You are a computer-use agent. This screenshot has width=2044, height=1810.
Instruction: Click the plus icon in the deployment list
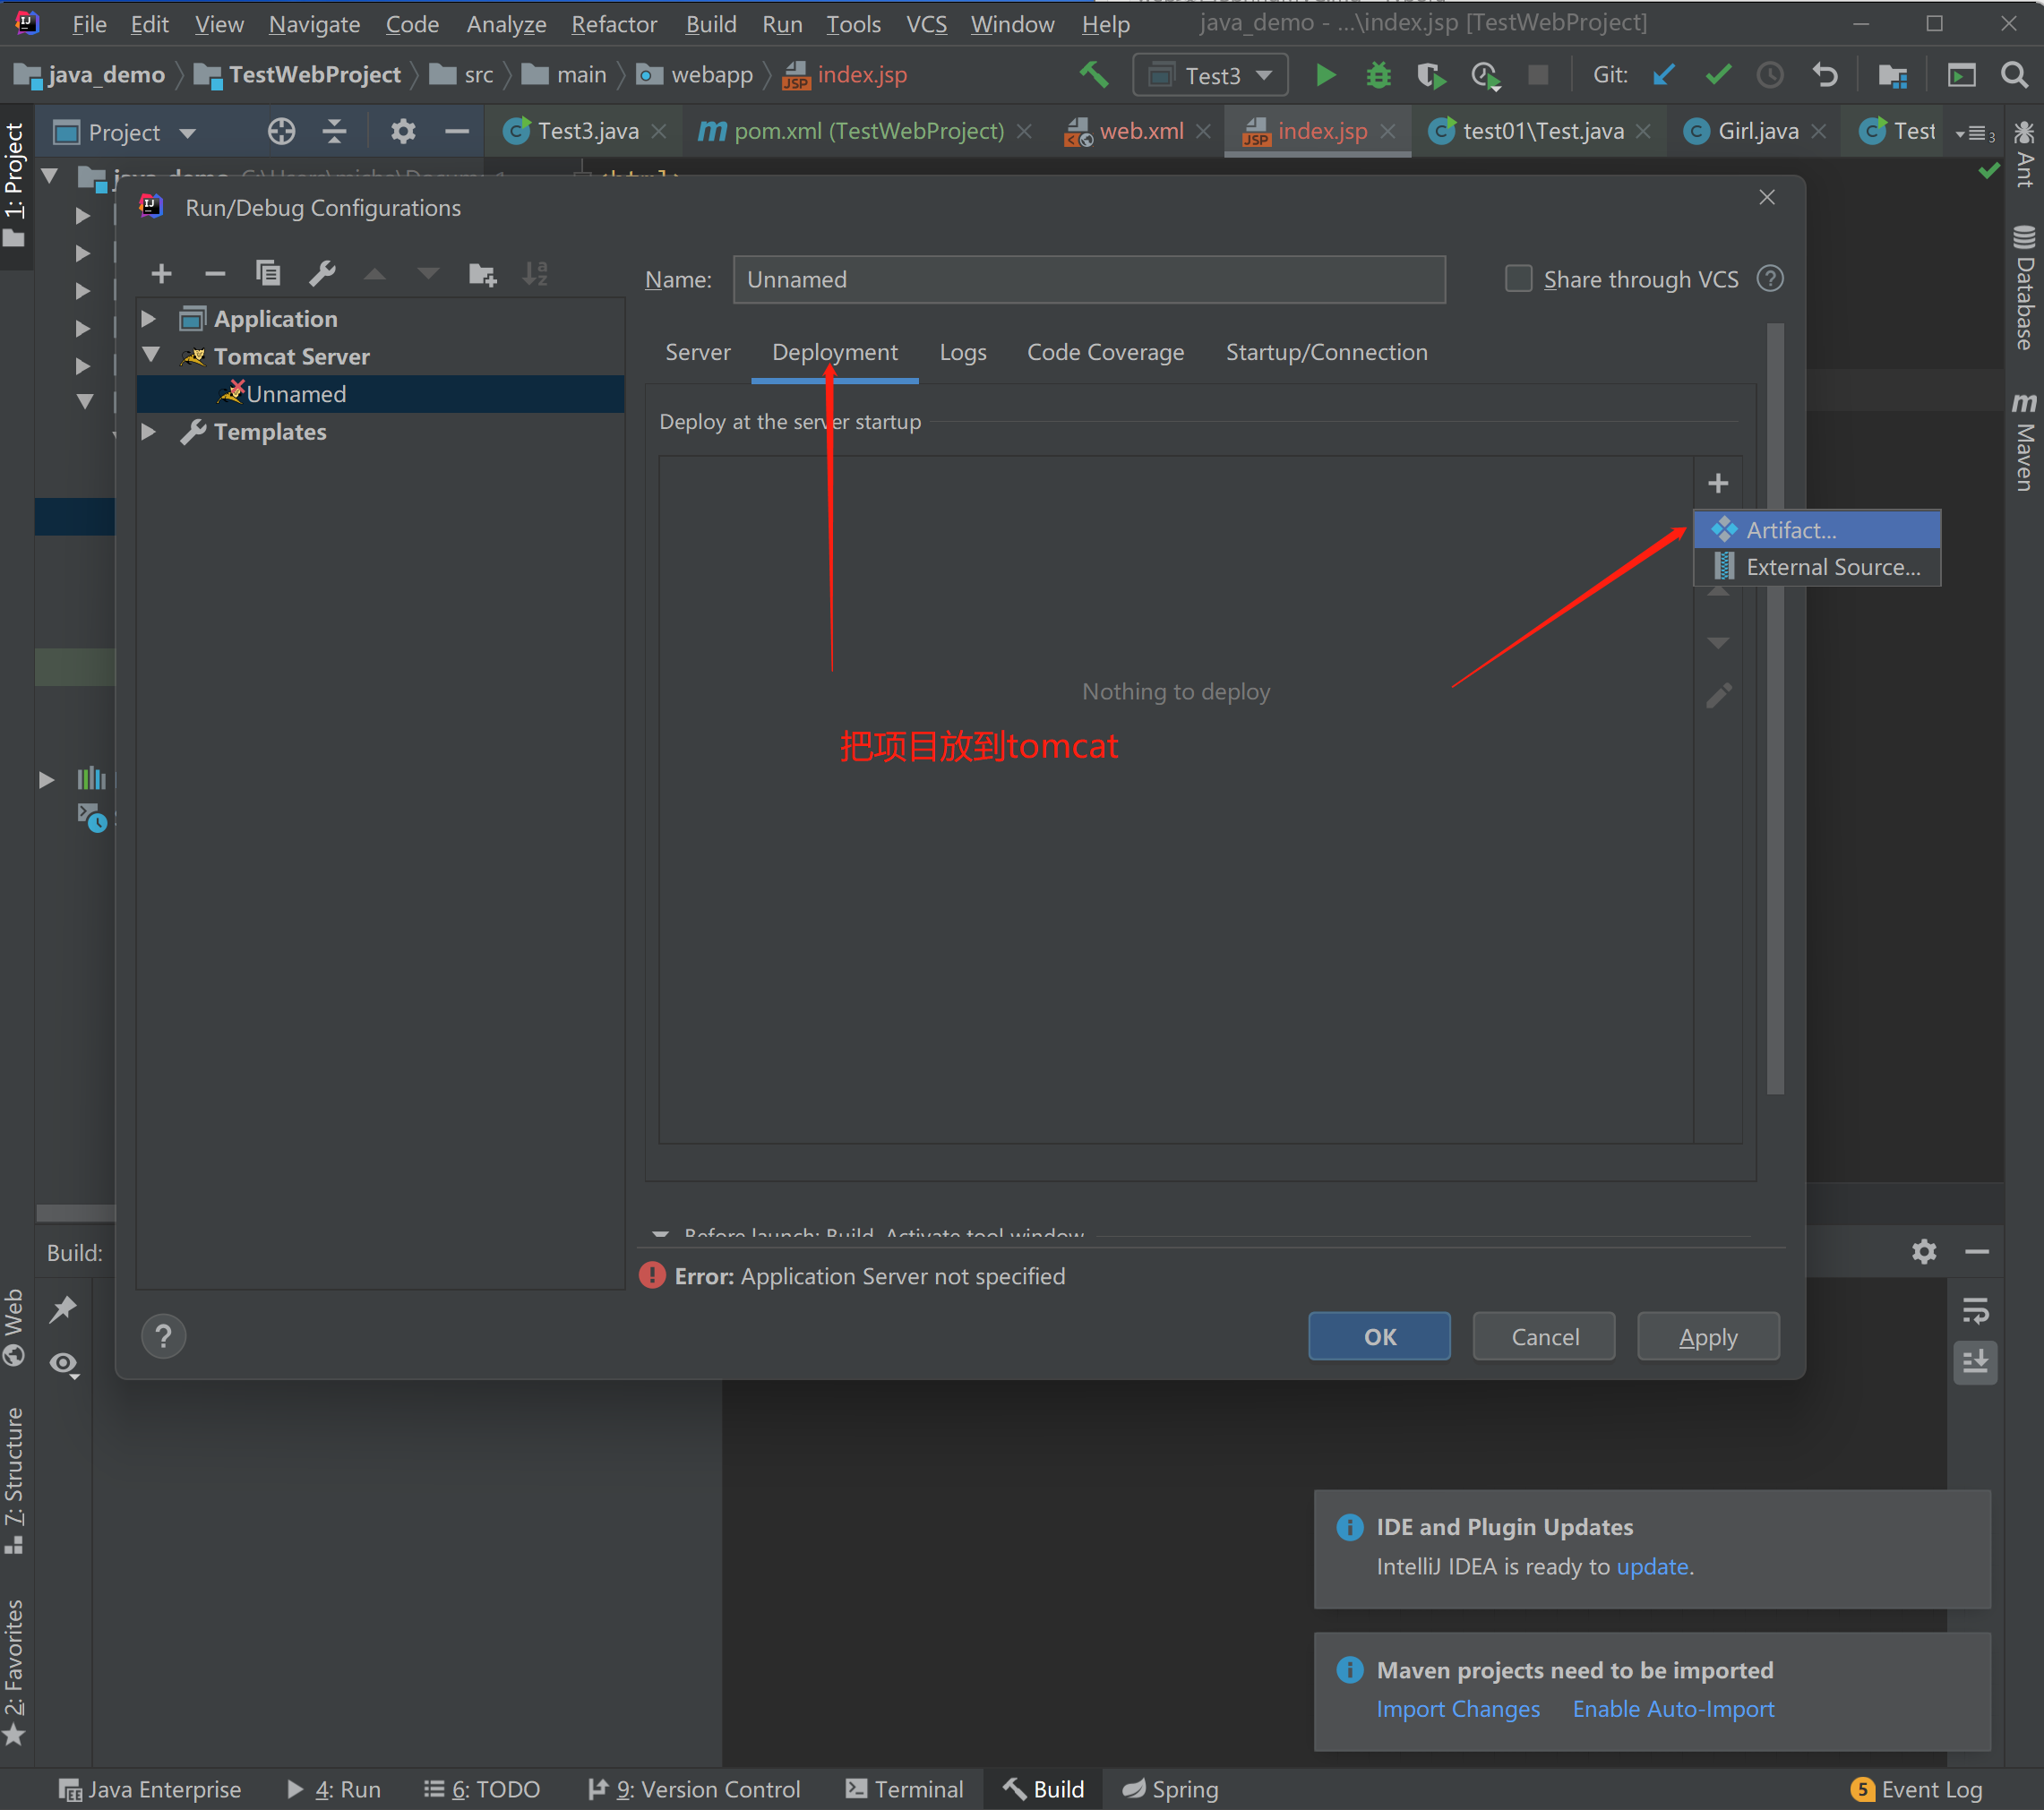tap(1718, 483)
